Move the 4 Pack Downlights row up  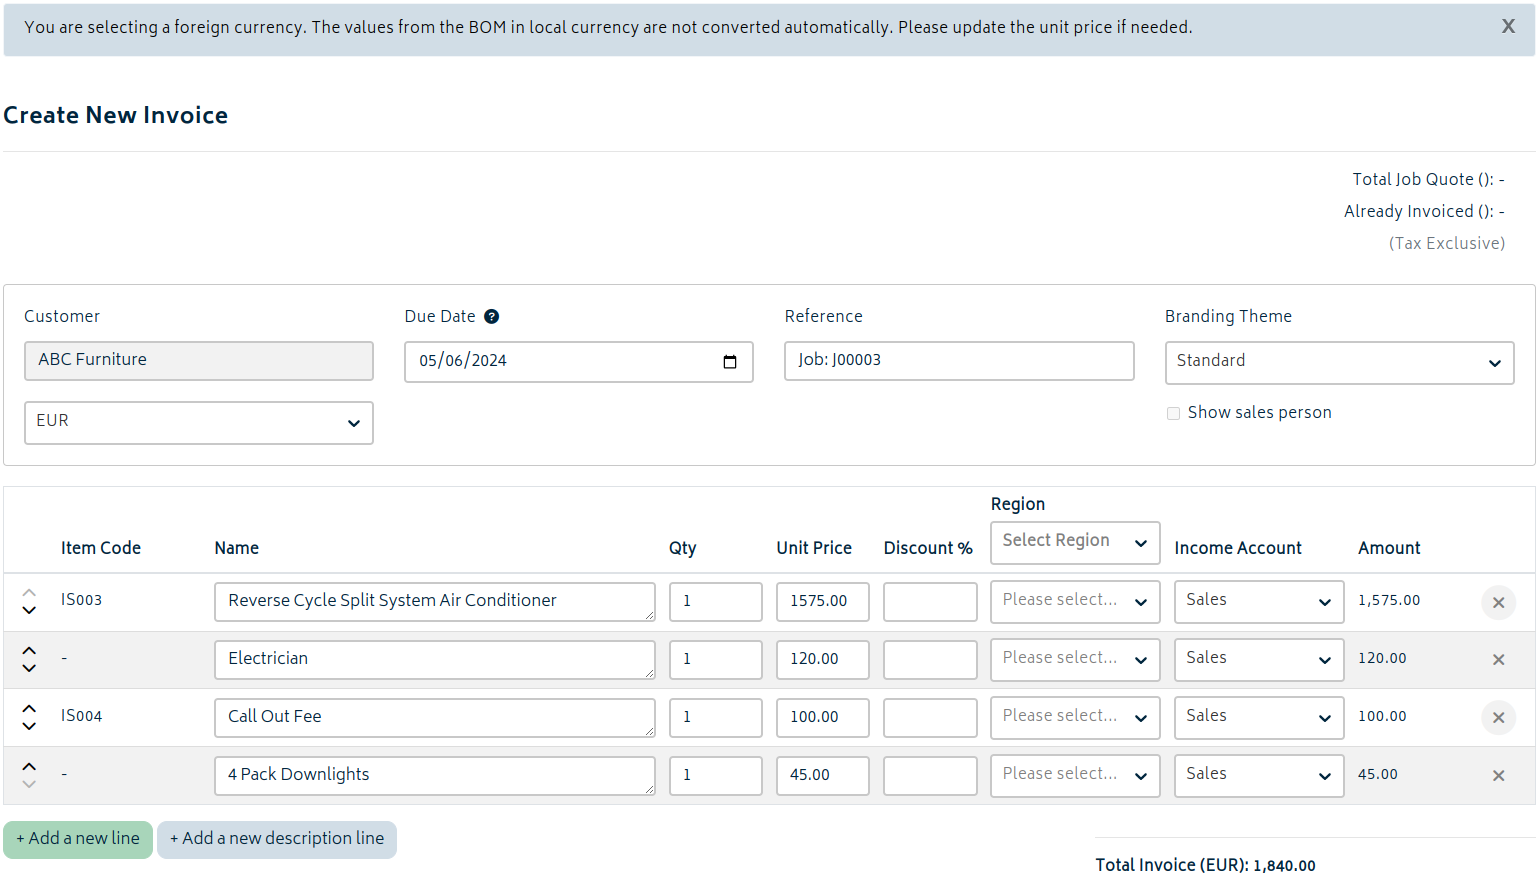click(x=29, y=766)
